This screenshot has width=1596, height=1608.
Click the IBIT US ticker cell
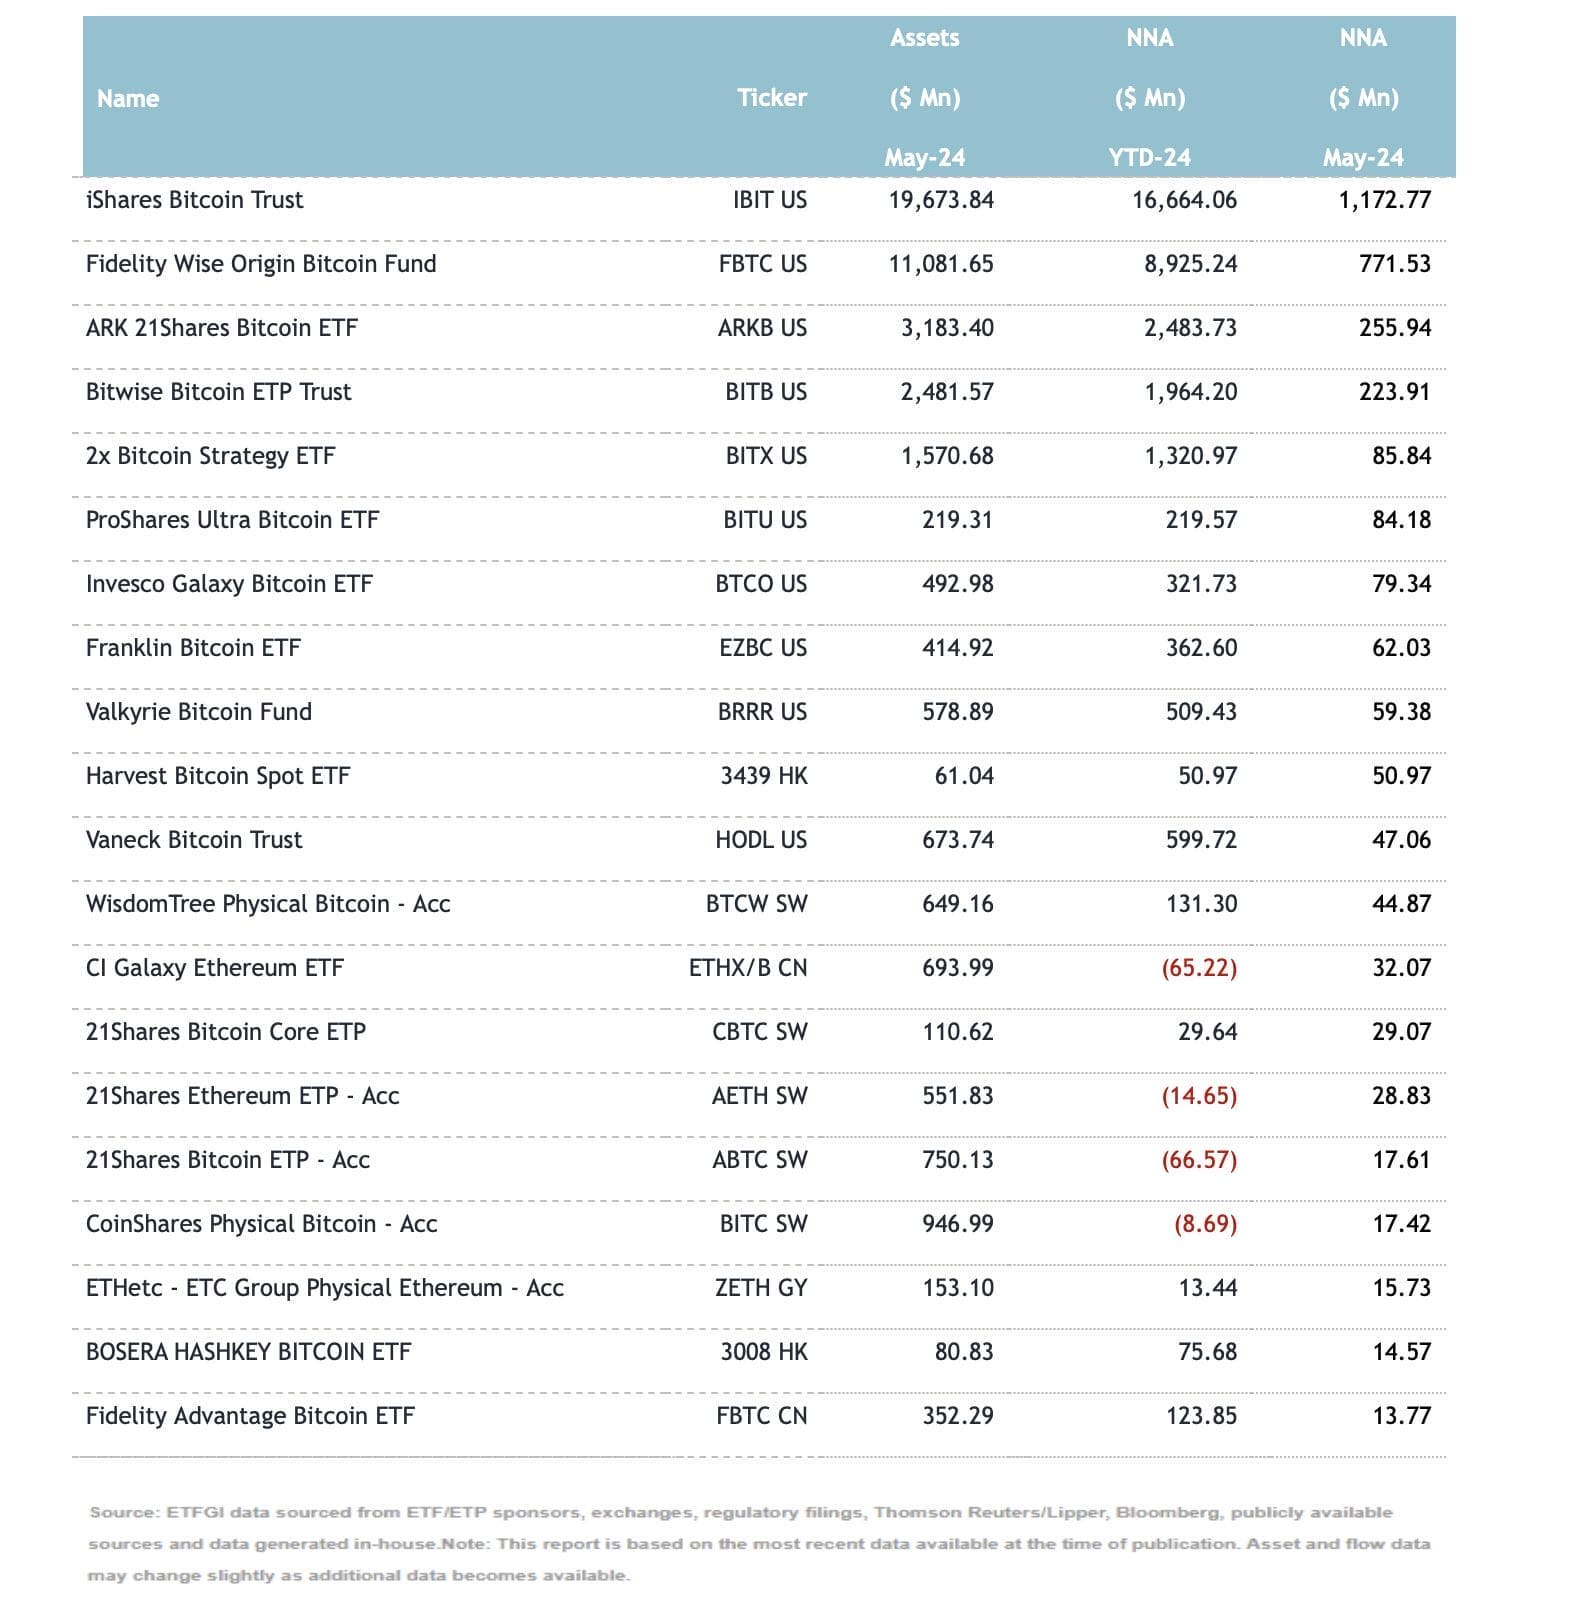(769, 200)
